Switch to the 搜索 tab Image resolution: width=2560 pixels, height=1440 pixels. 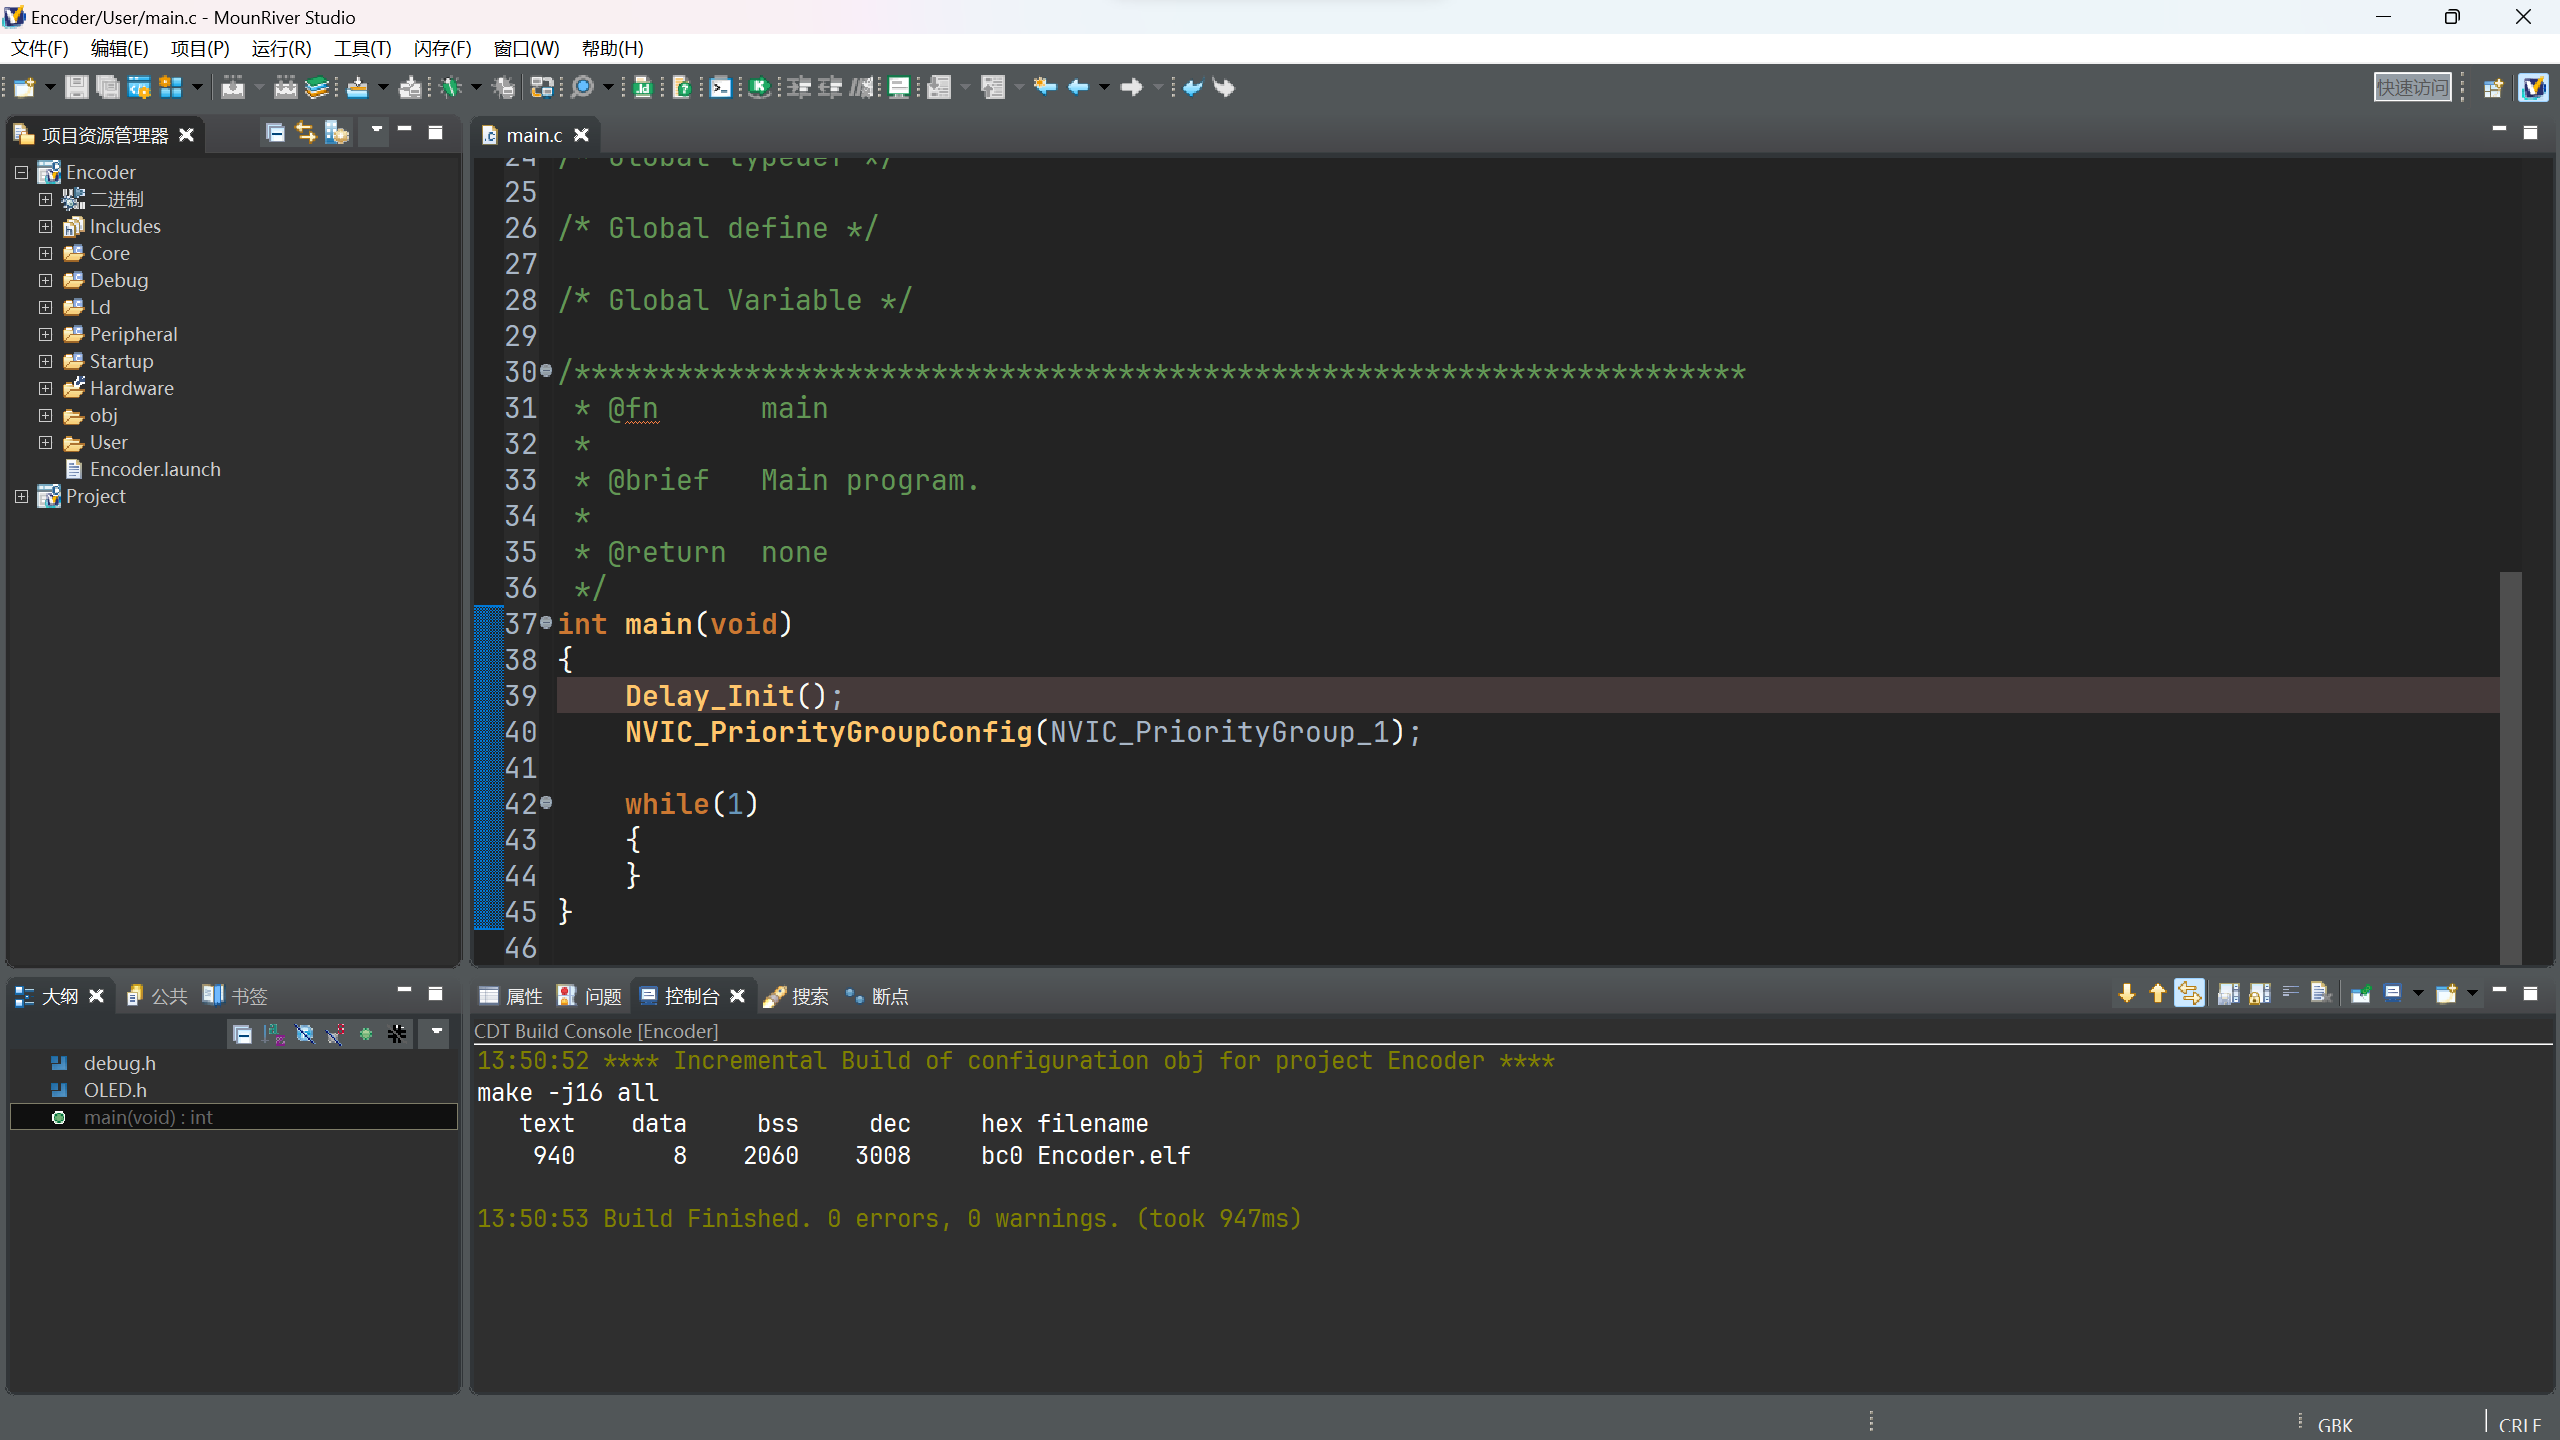tap(796, 996)
